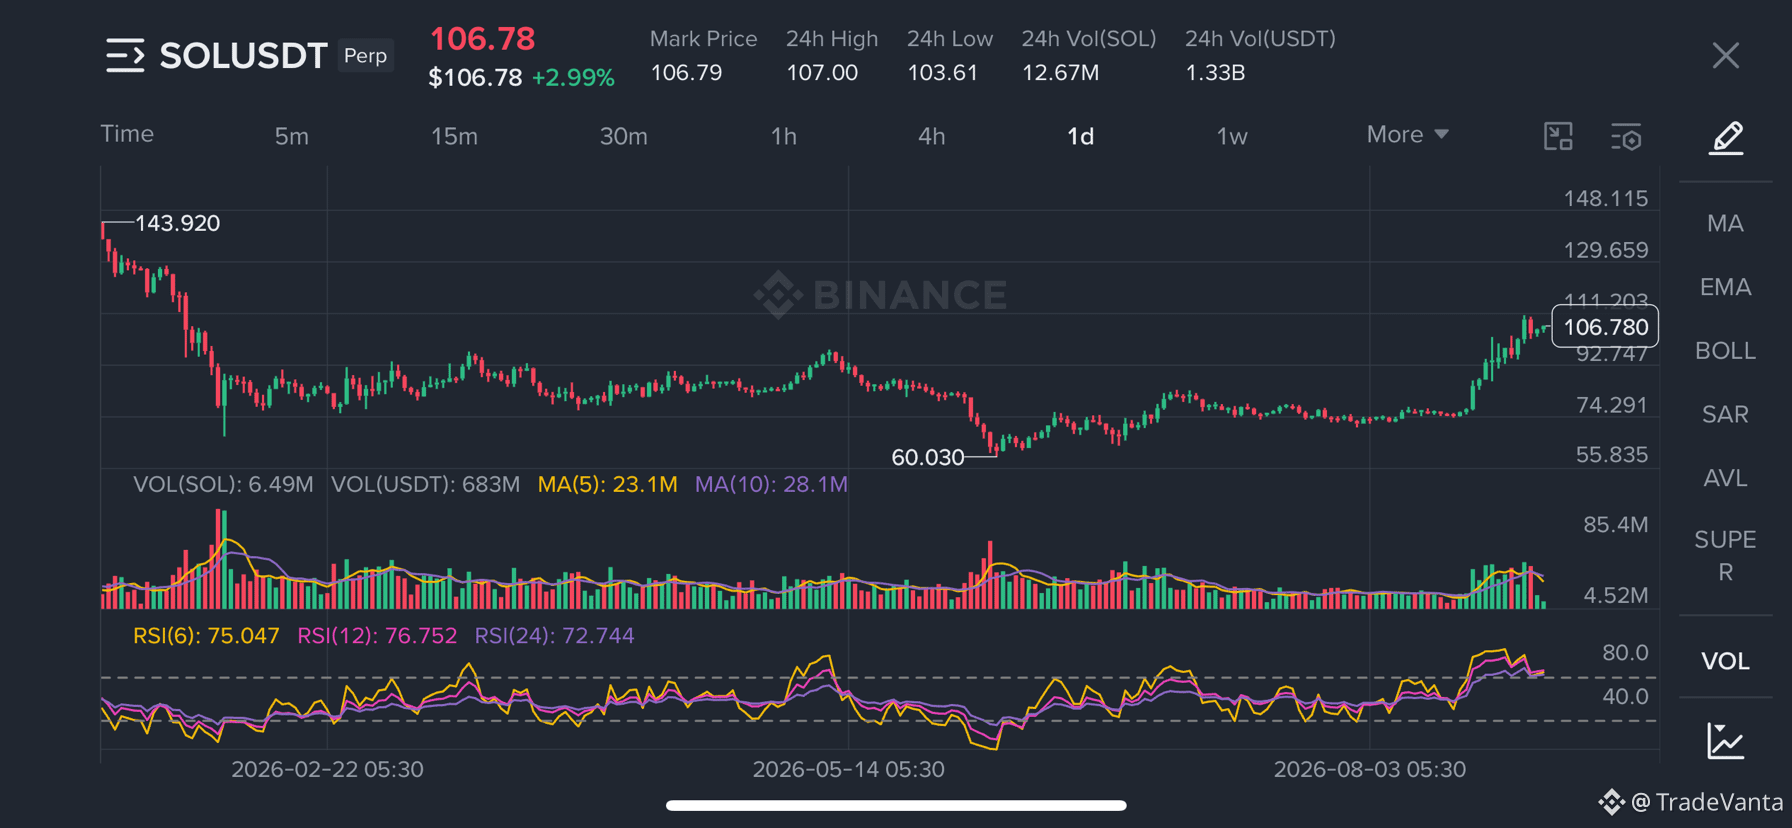Select the 15m timeframe
This screenshot has width=1792, height=828.
pos(454,136)
